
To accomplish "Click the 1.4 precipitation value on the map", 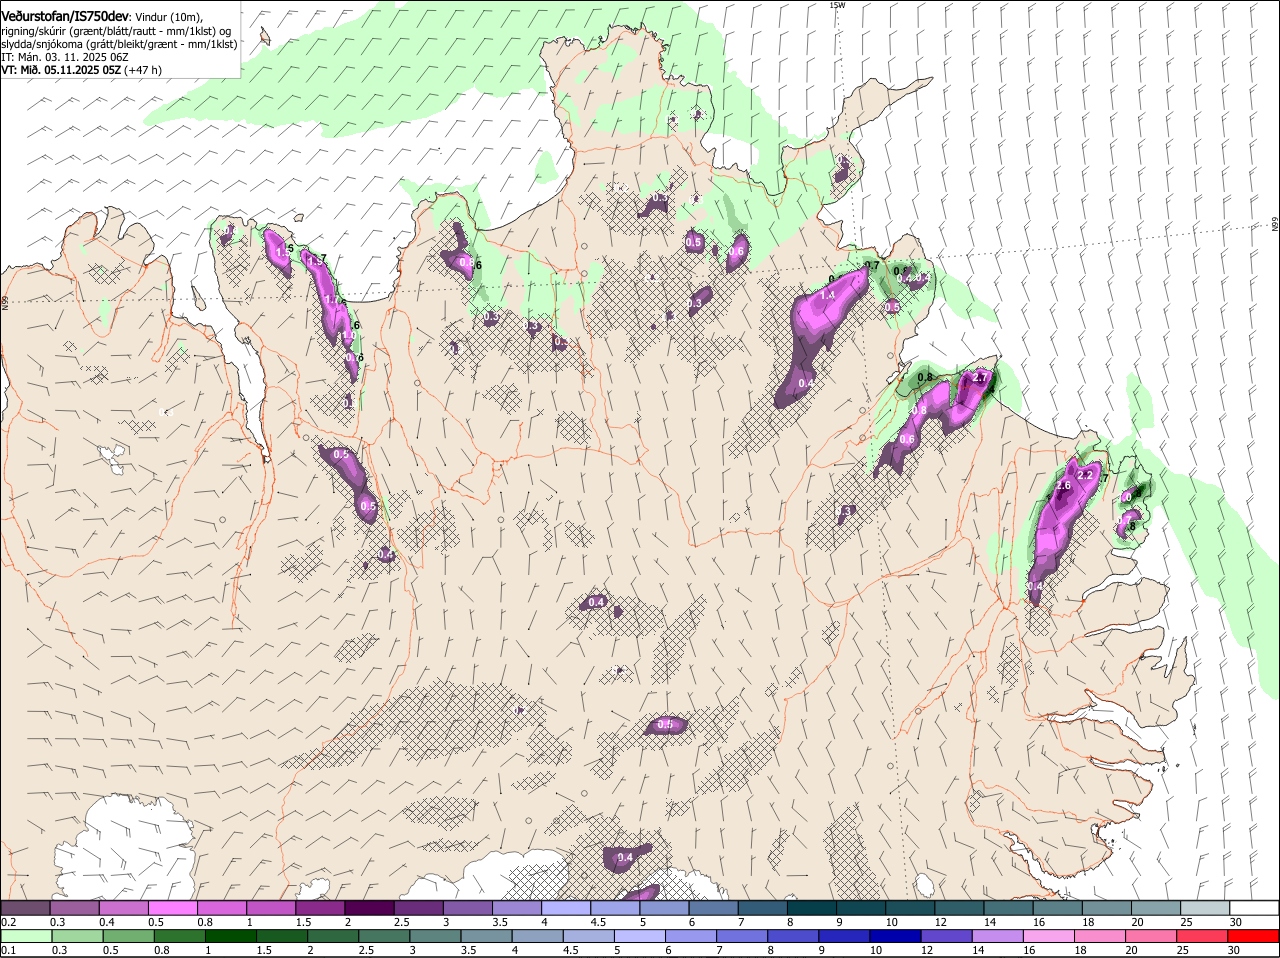I will (x=828, y=295).
